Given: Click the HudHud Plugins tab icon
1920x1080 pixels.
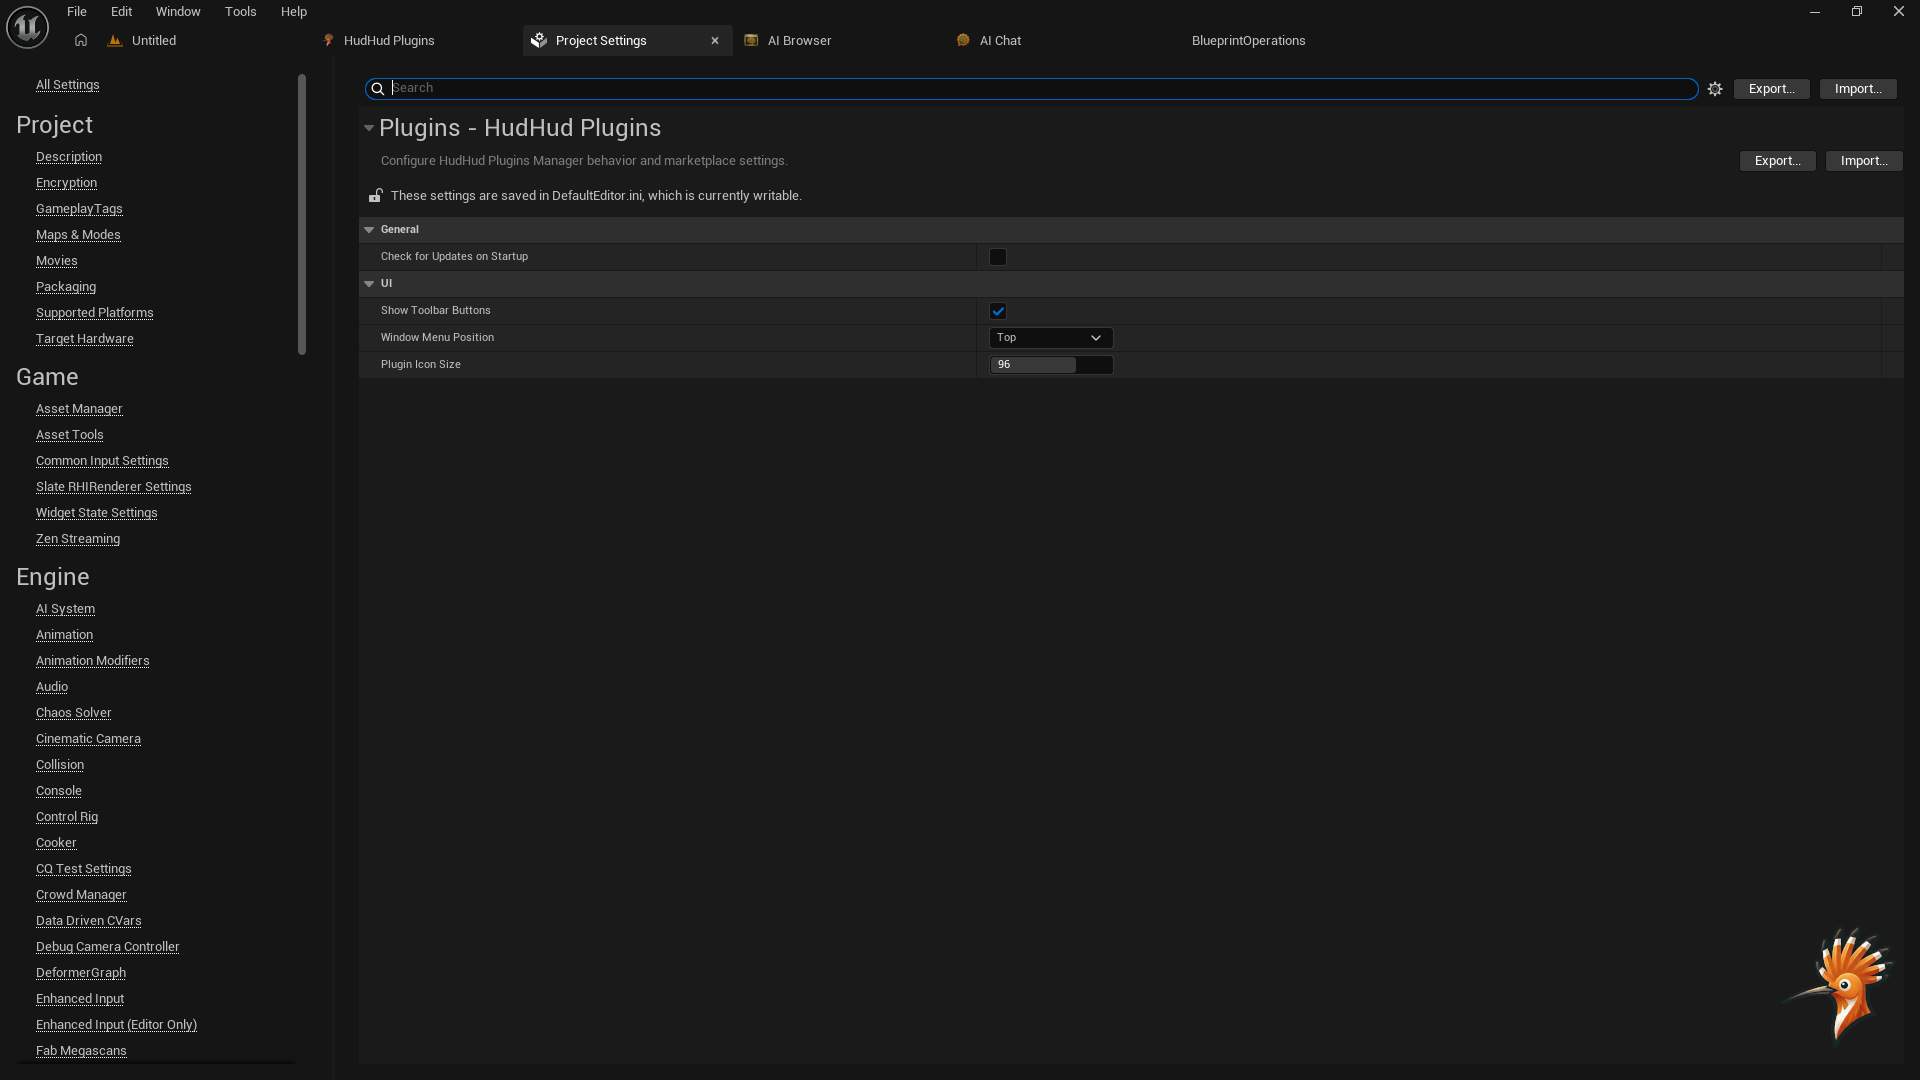Looking at the screenshot, I should pyautogui.click(x=328, y=41).
